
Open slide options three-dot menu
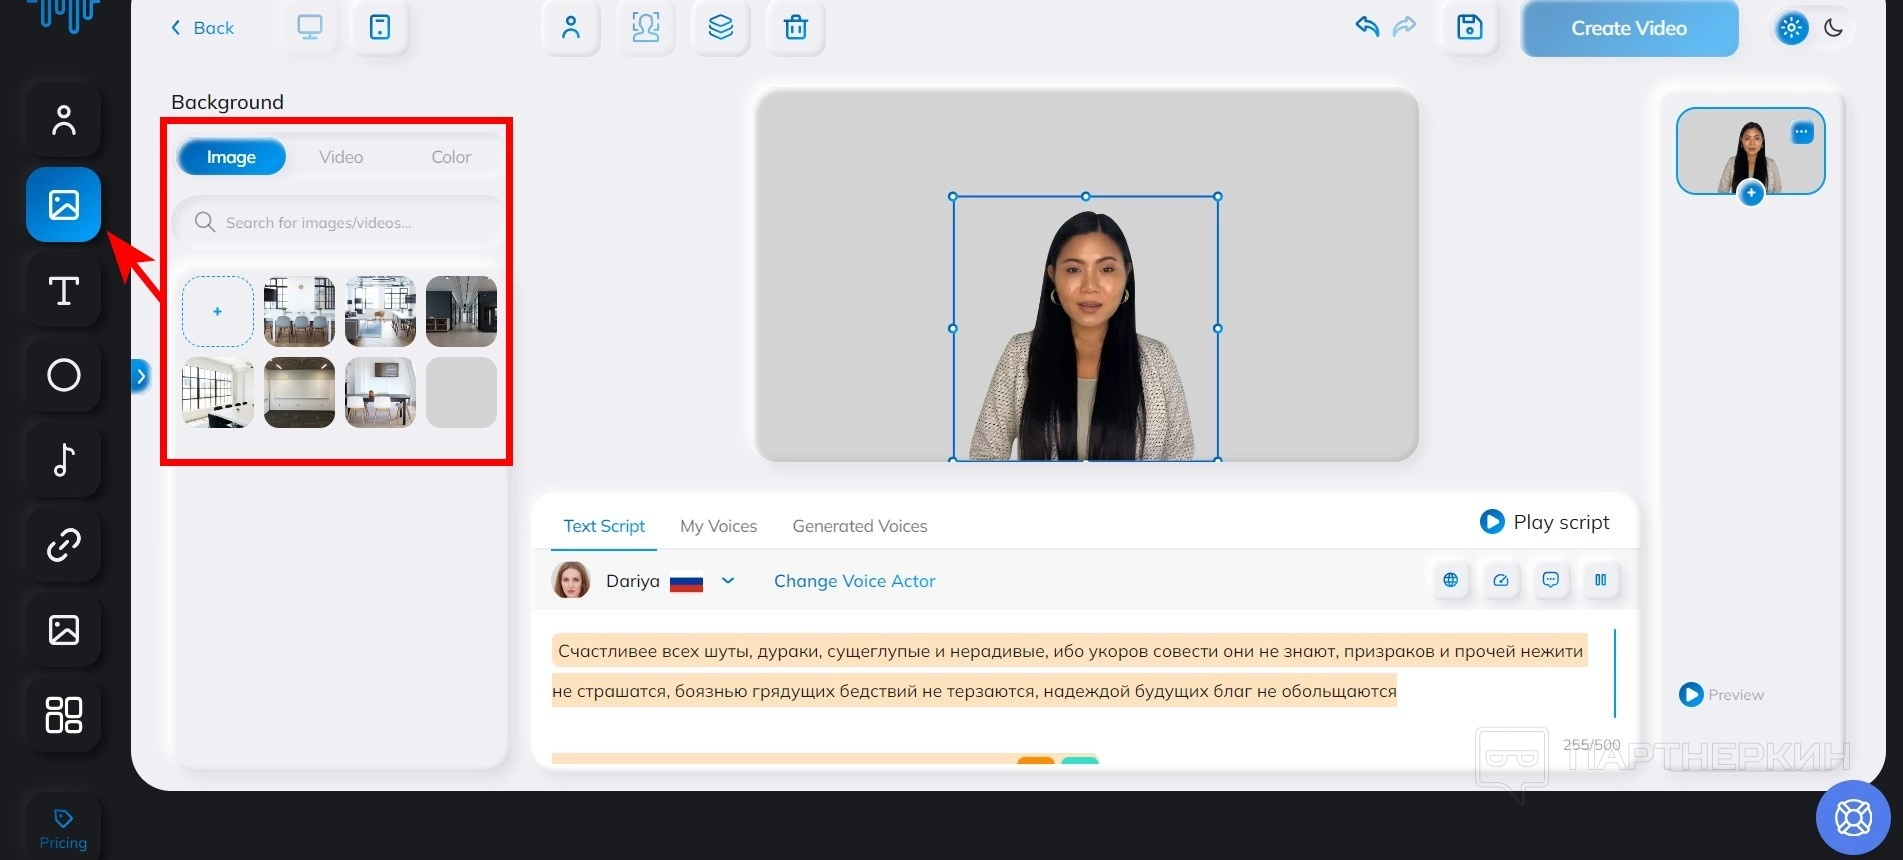1801,132
